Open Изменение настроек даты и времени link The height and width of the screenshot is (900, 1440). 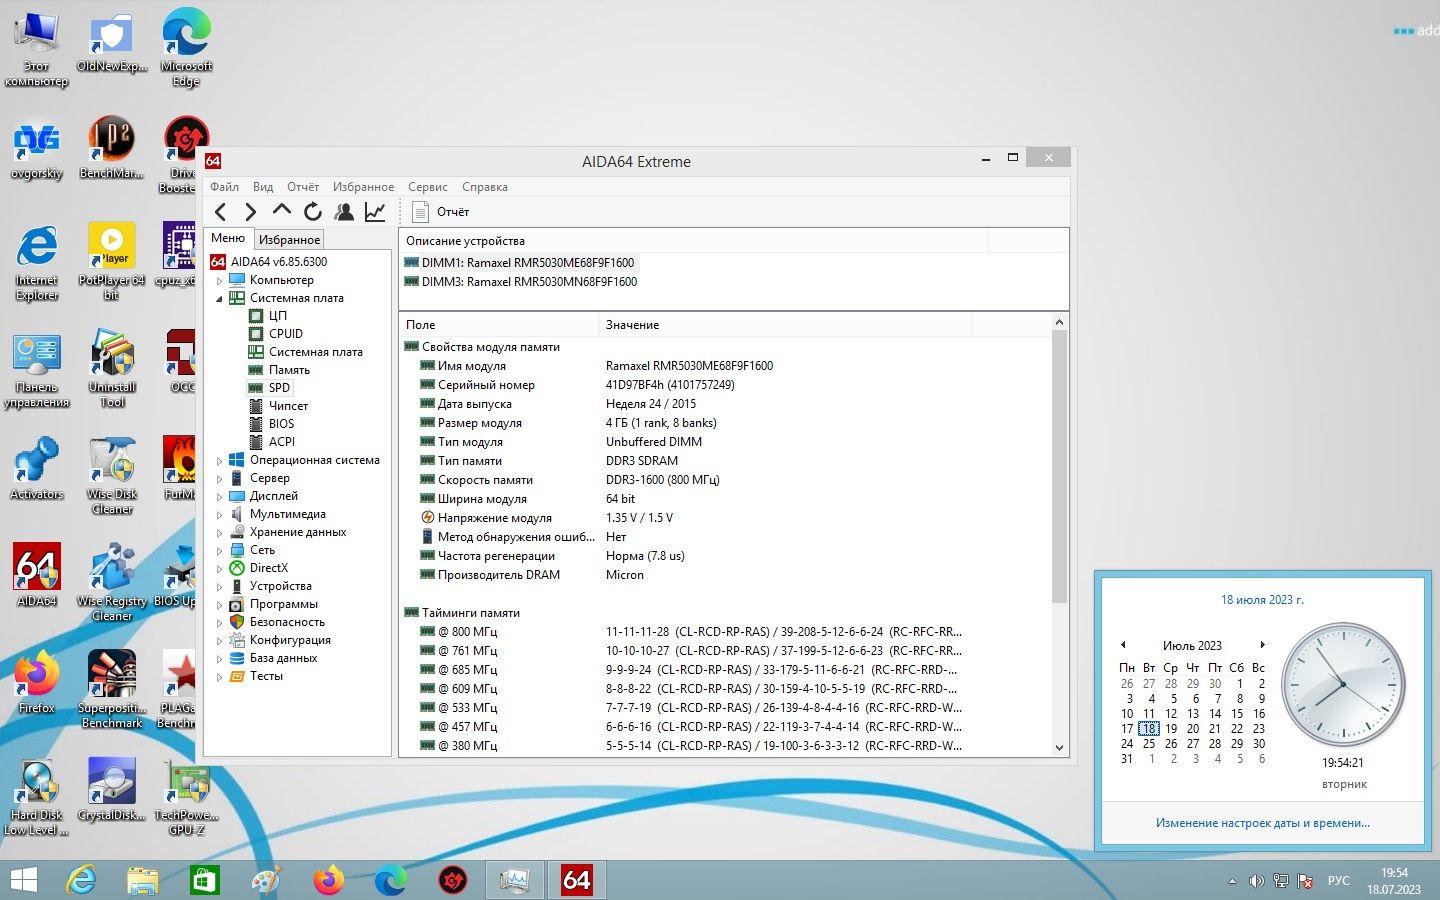(x=1263, y=823)
